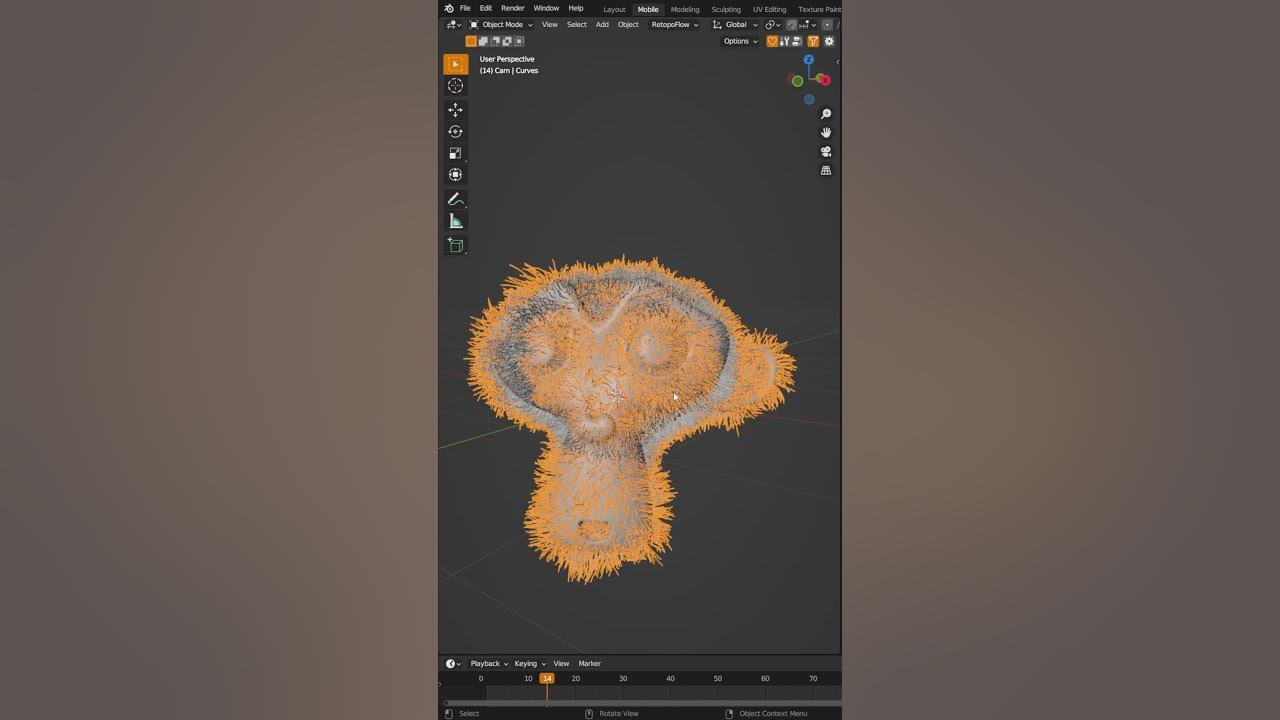Viewport: 1280px width, 720px height.
Task: Click the green Y axis gizmo handle
Action: [797, 81]
